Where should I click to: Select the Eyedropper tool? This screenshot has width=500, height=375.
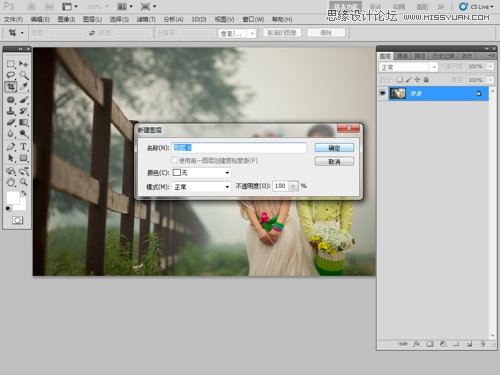(x=23, y=87)
